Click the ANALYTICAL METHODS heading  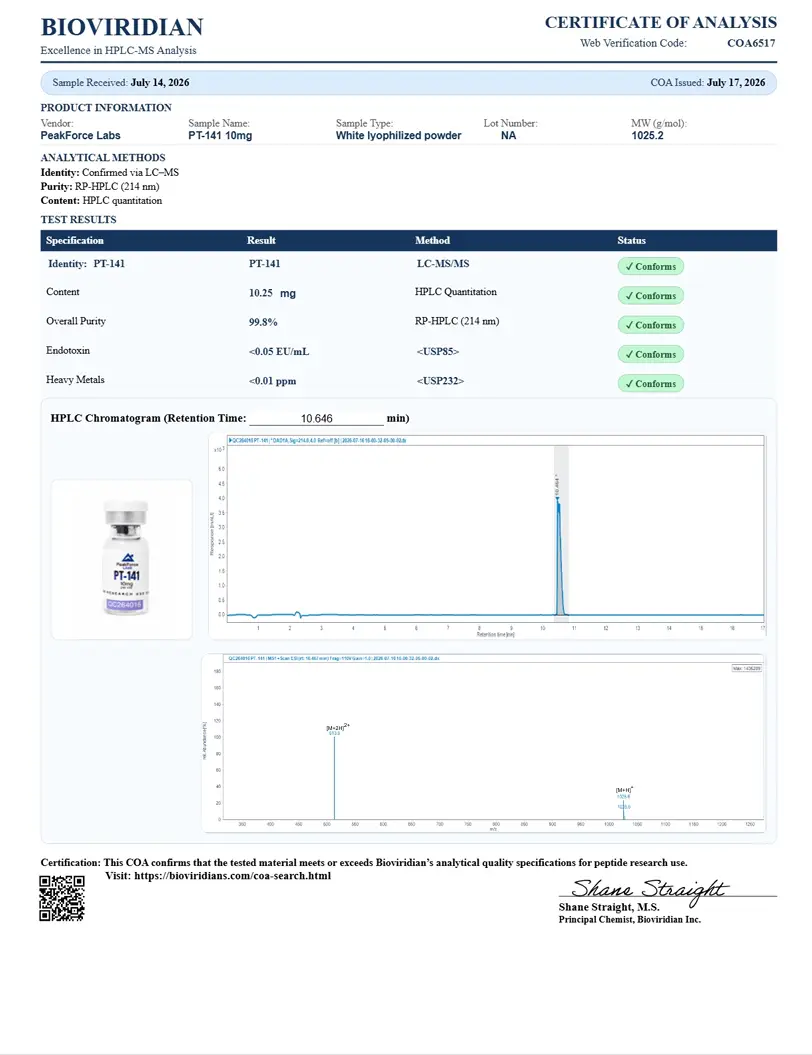coord(103,157)
